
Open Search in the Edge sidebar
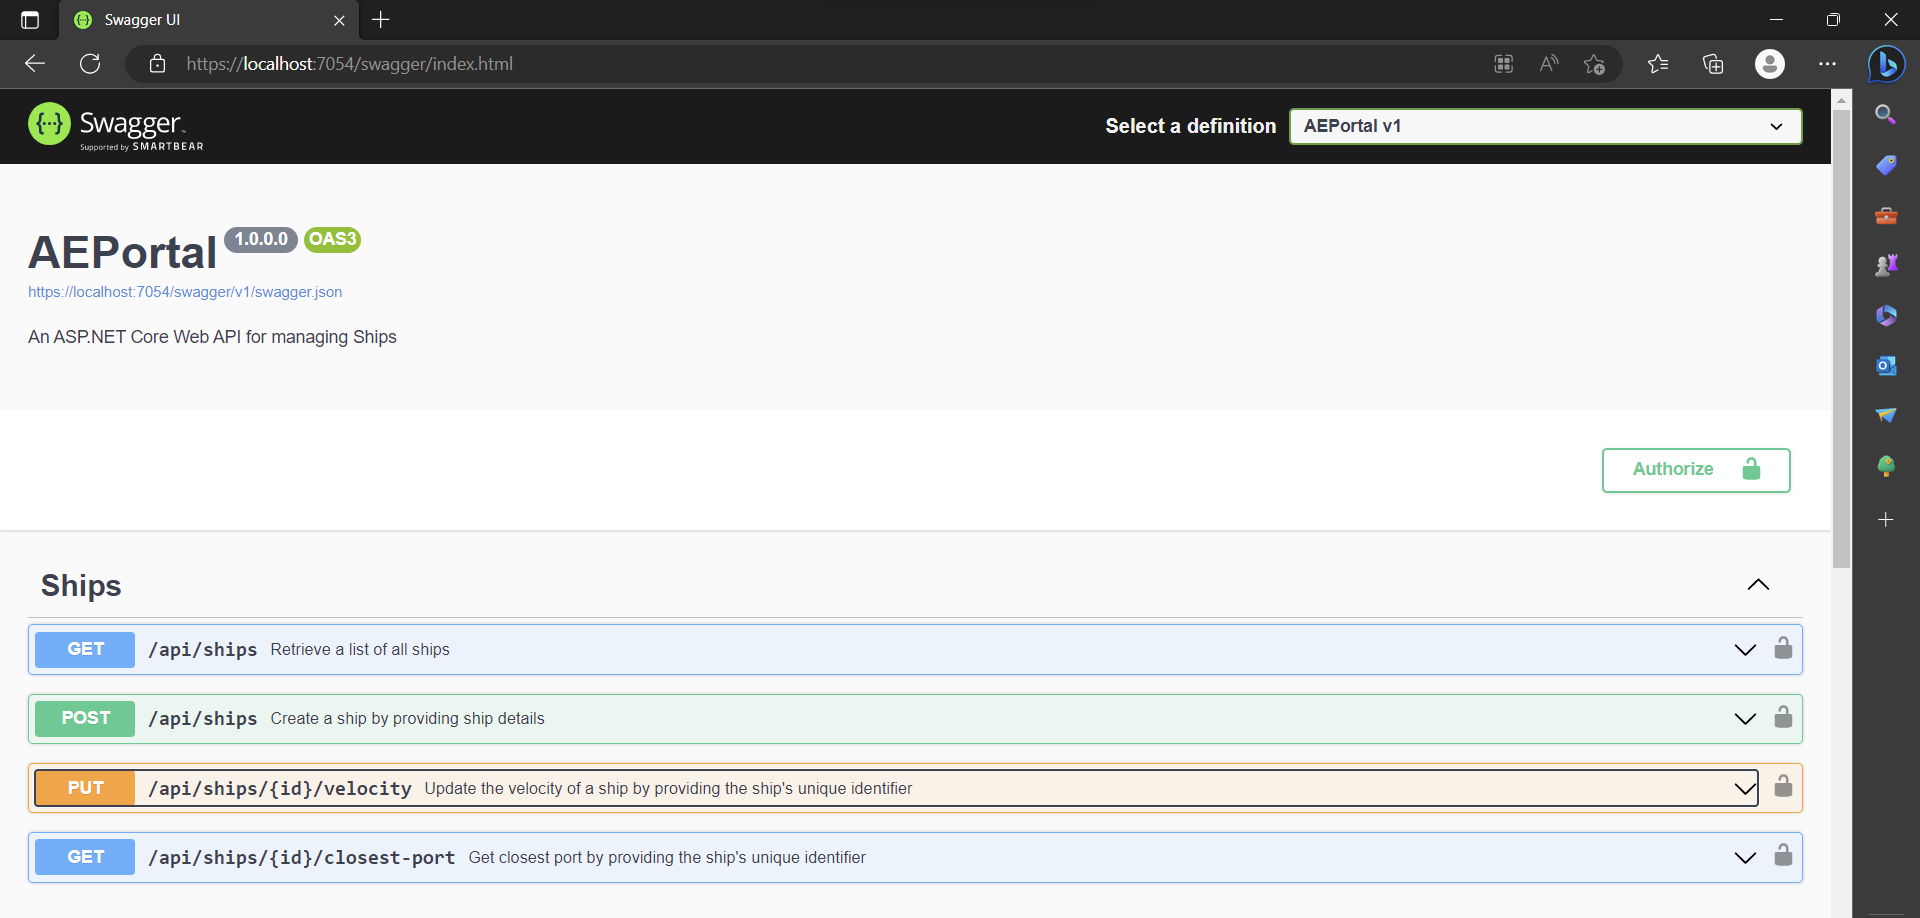pyautogui.click(x=1886, y=115)
